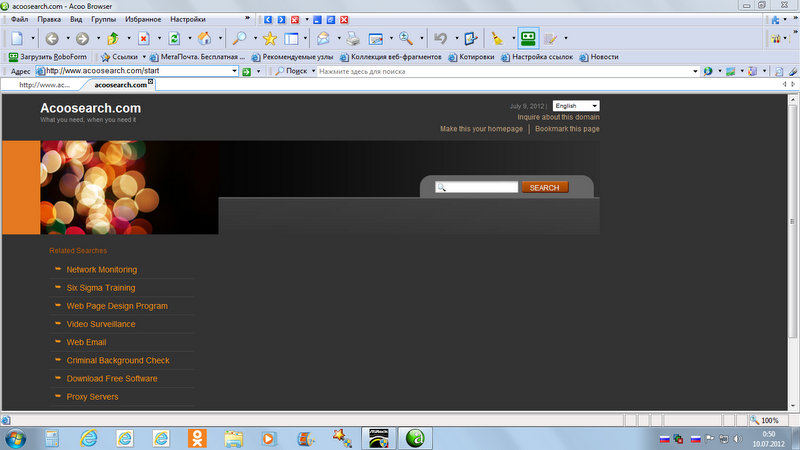Open Favorites via the star icon
800x450 pixels.
269,38
